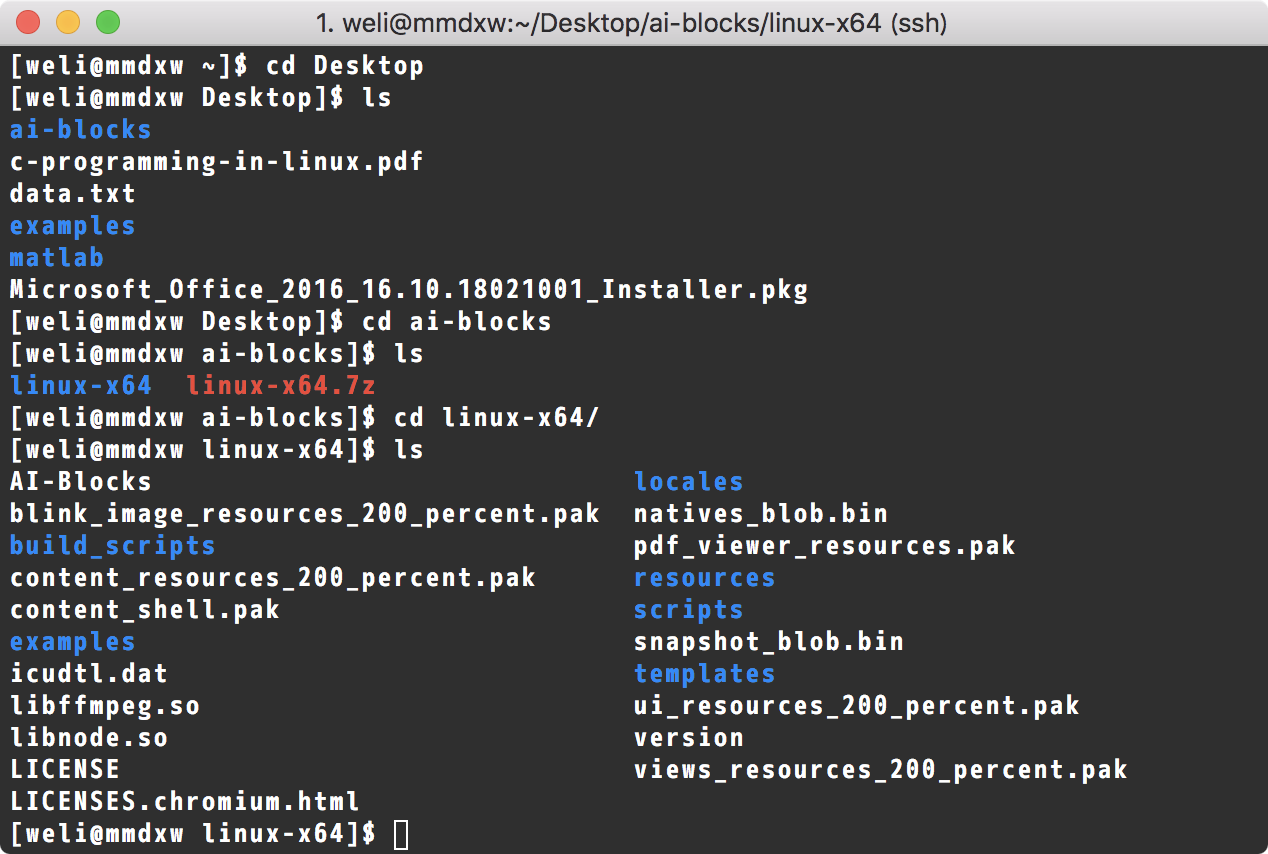
Task: Click the LICENSE file name
Action: (x=65, y=769)
